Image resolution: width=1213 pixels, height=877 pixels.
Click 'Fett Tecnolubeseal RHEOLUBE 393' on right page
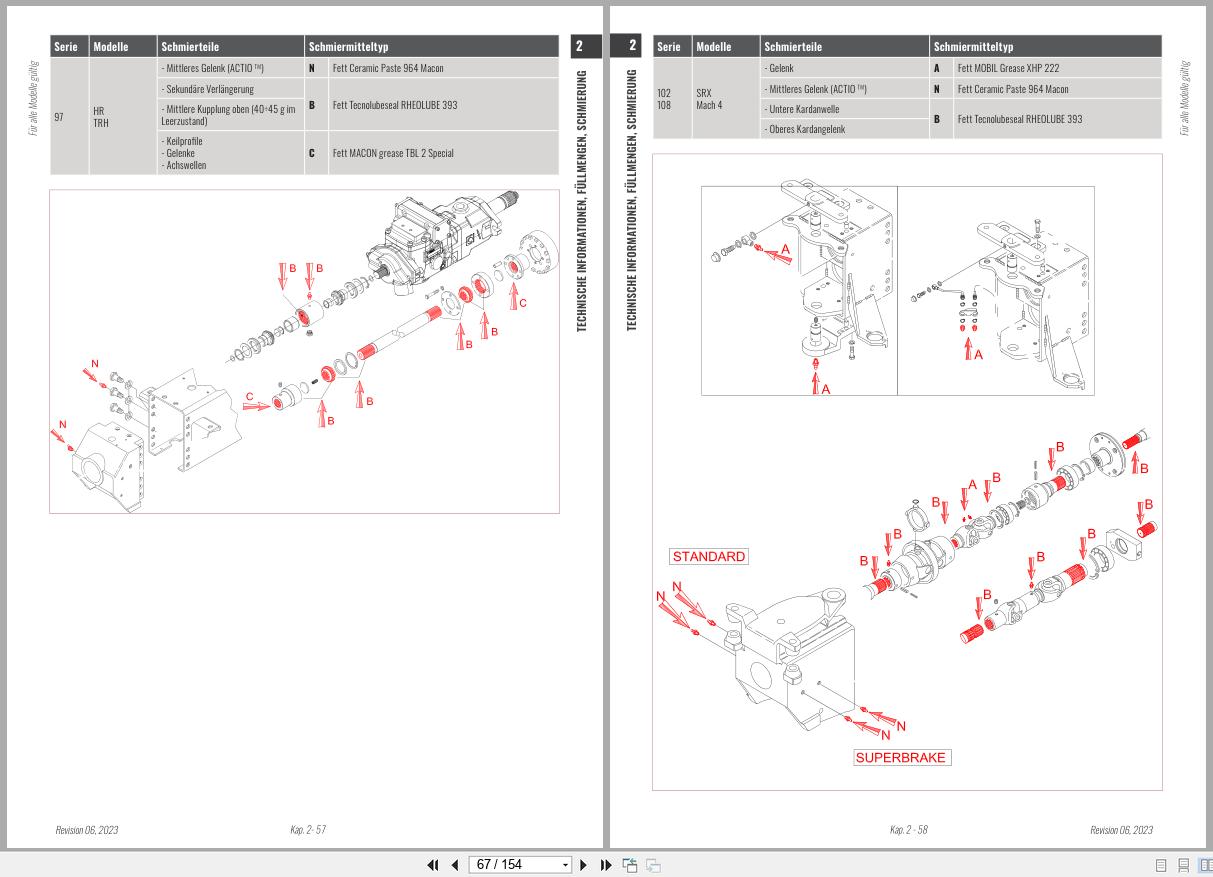(x=1020, y=119)
